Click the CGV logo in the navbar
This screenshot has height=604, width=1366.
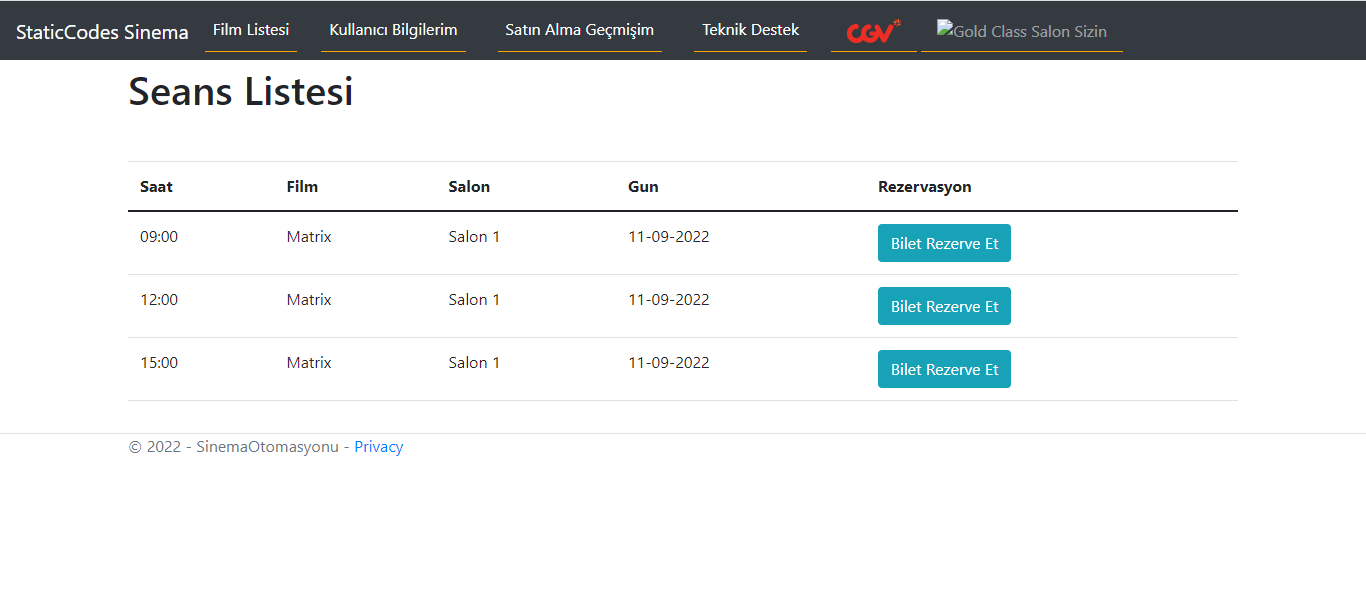[871, 30]
